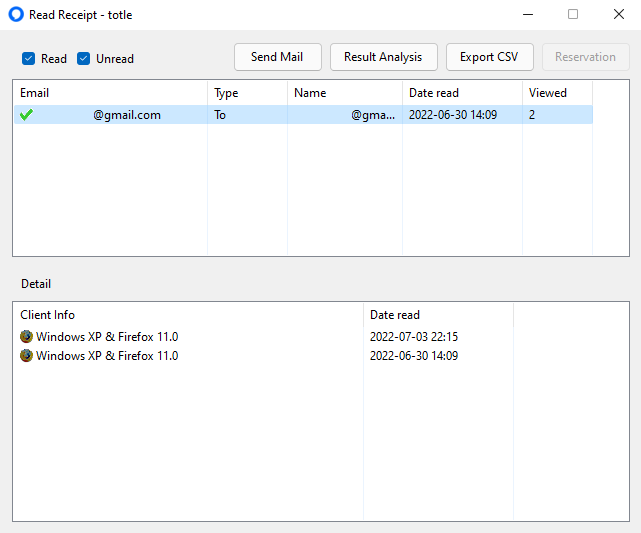Open Result Analysis

coord(383,57)
